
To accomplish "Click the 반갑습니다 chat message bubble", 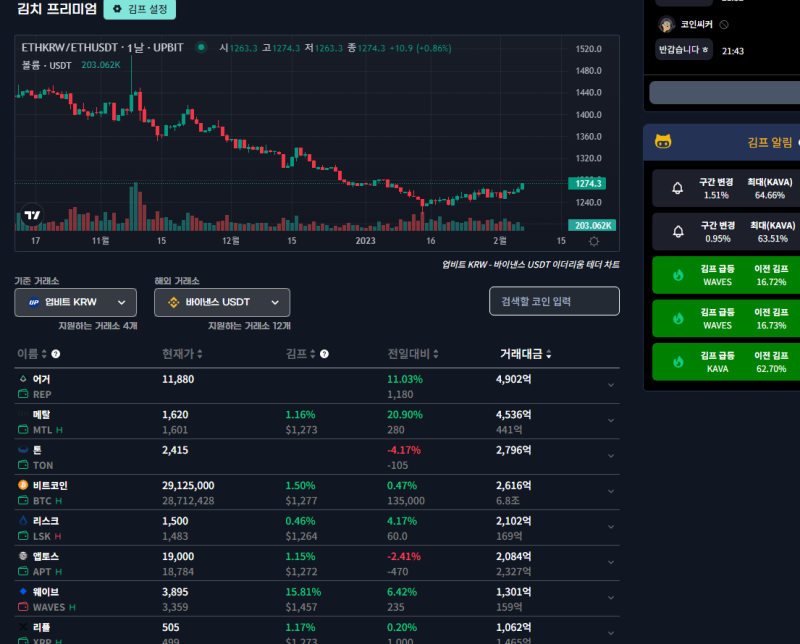I will (x=684, y=49).
